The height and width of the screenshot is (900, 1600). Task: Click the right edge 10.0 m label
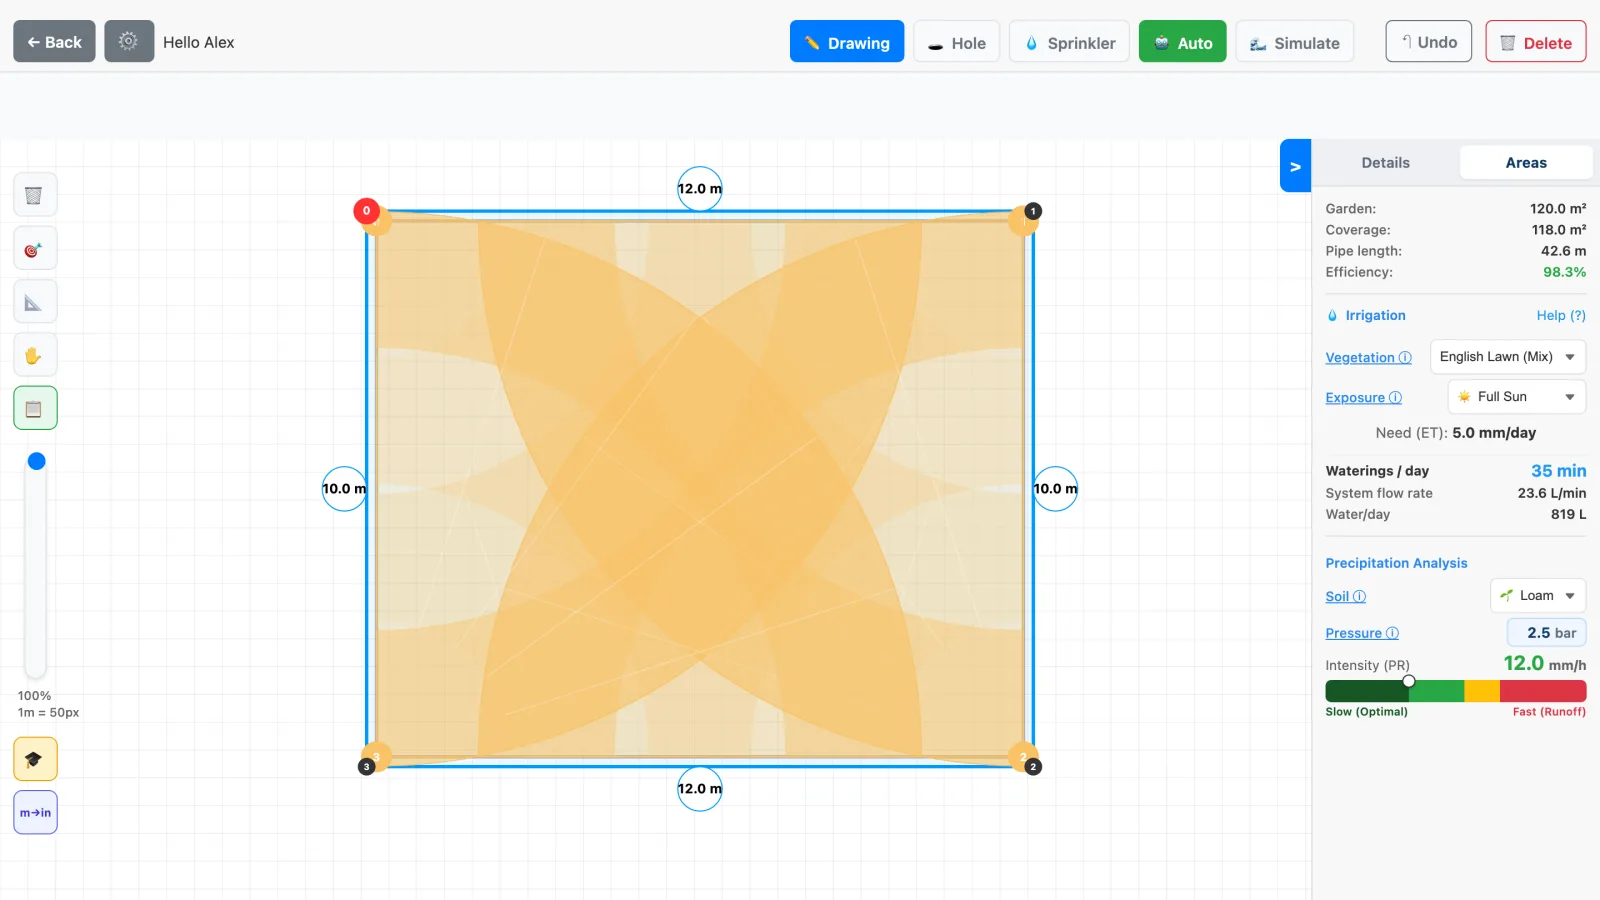pyautogui.click(x=1055, y=489)
